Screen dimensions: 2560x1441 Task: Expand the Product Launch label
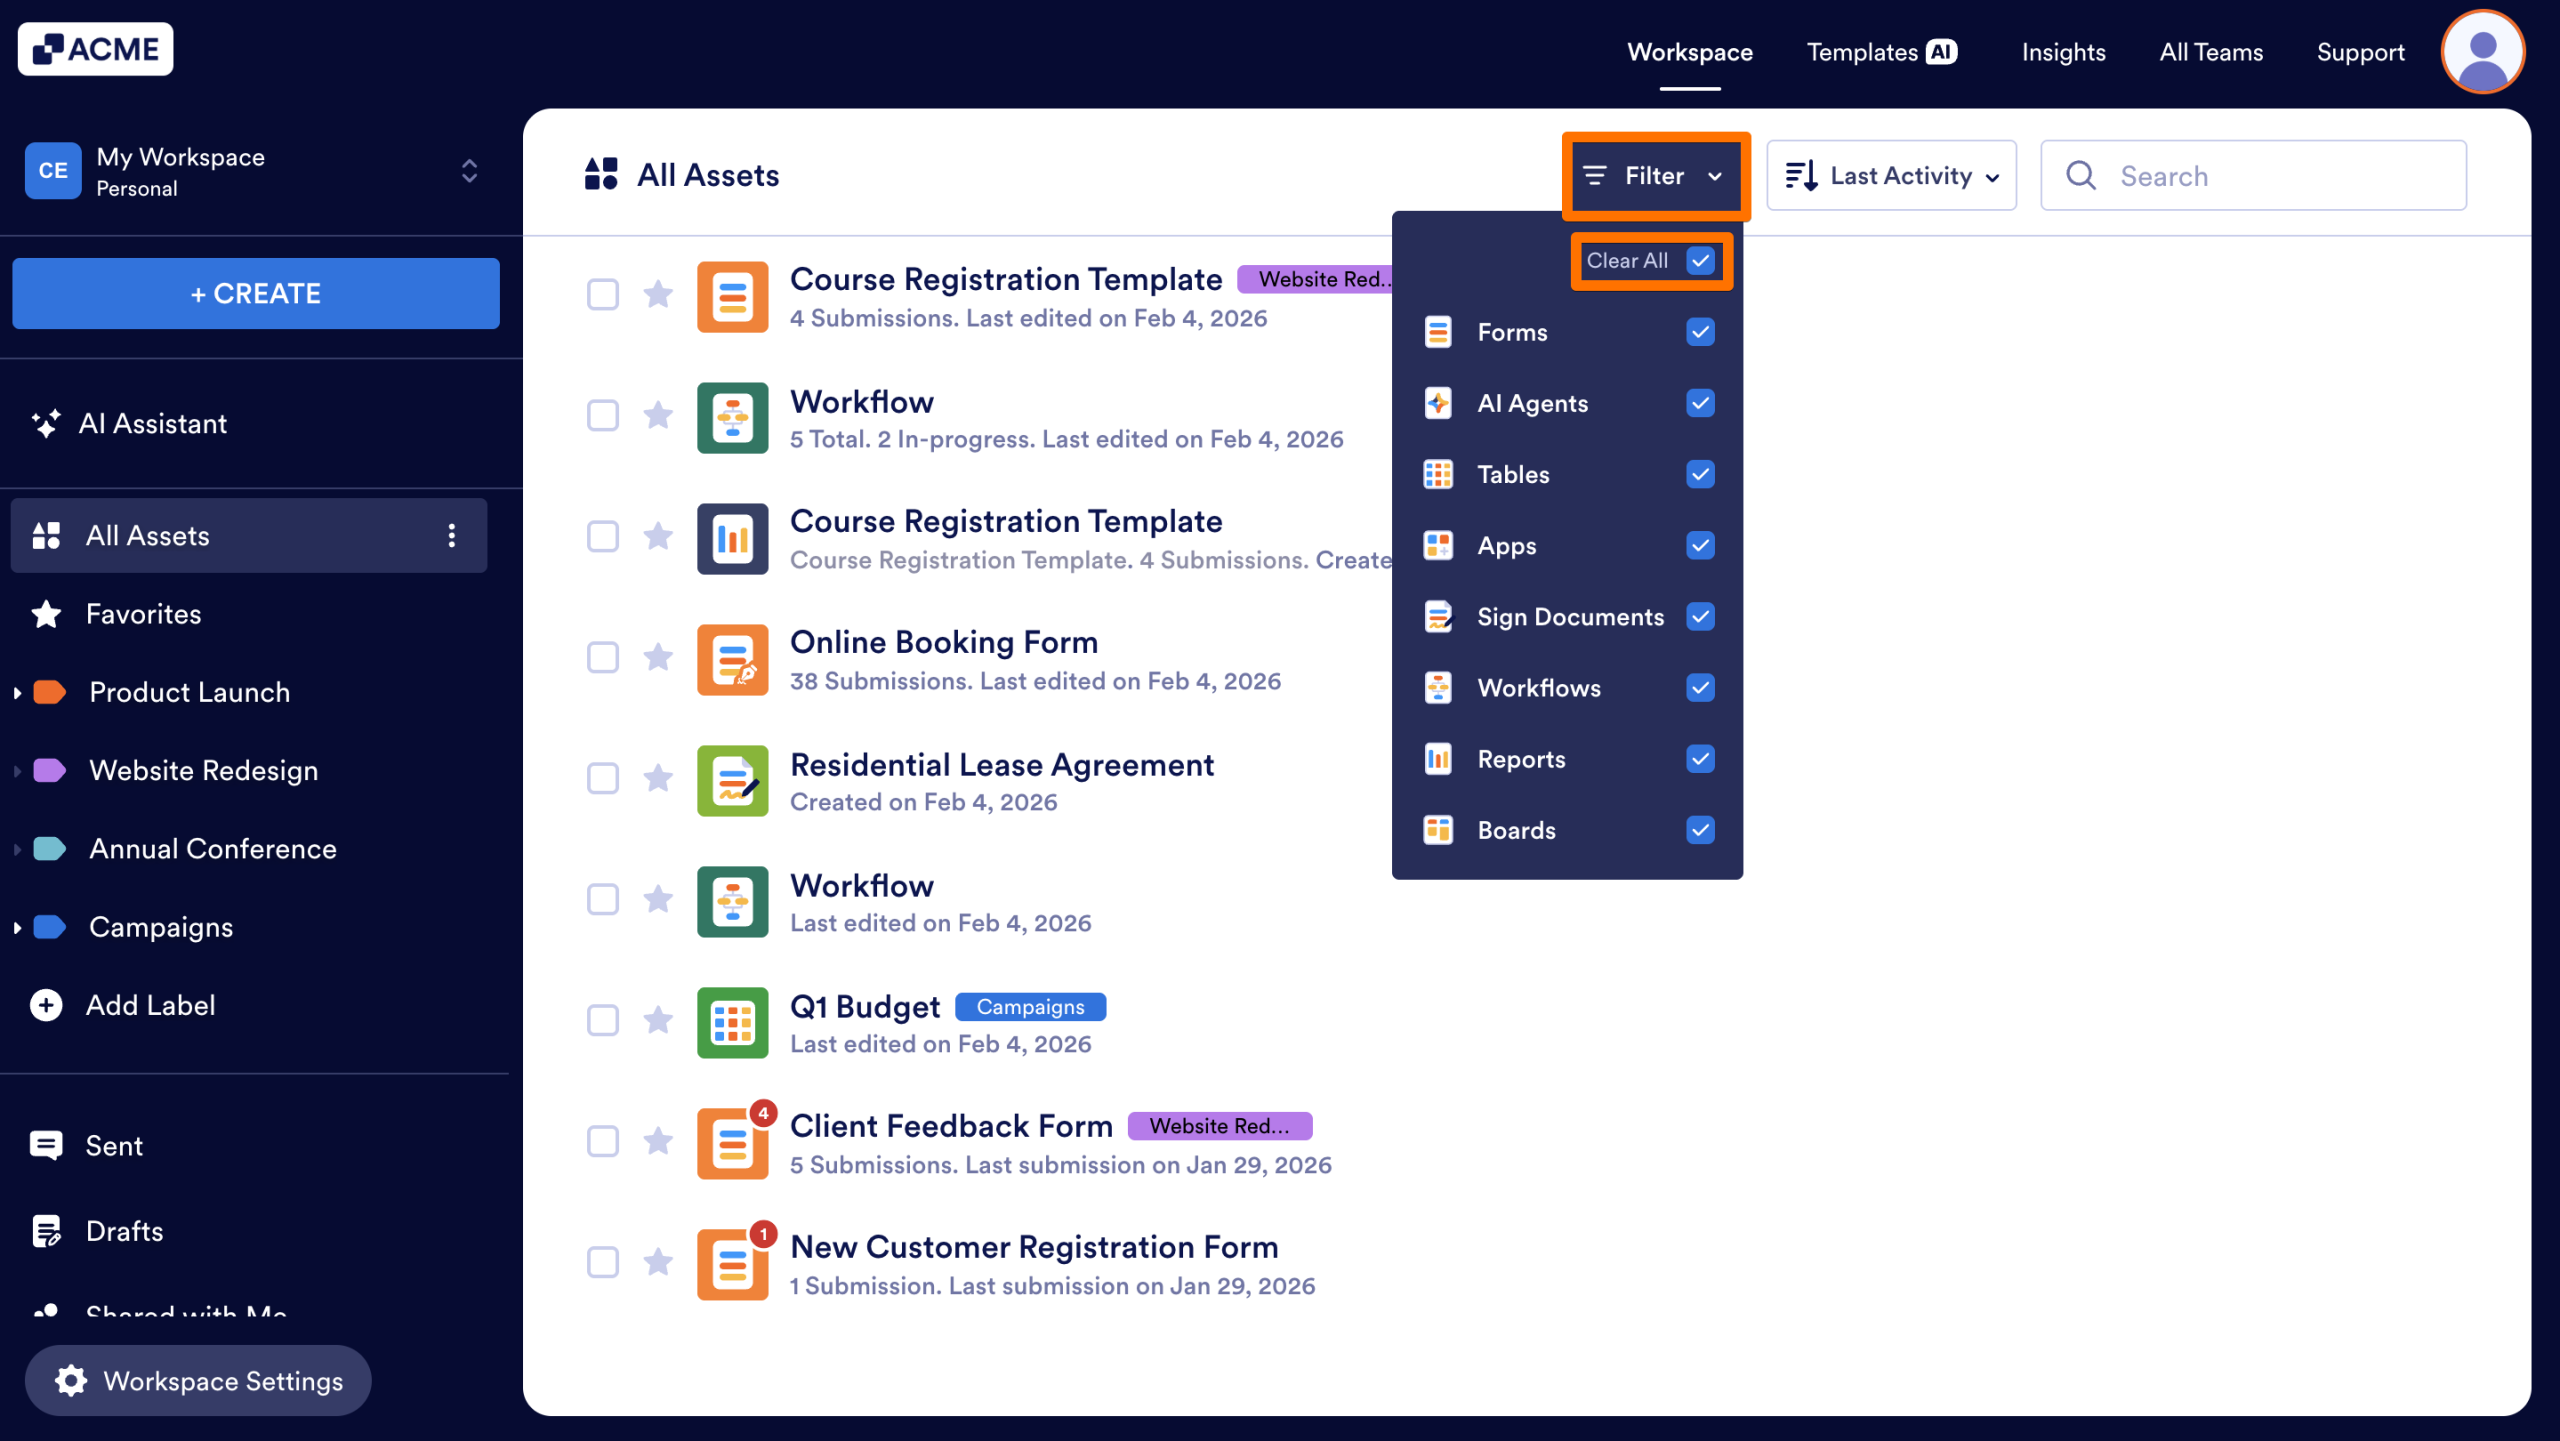coord(16,691)
